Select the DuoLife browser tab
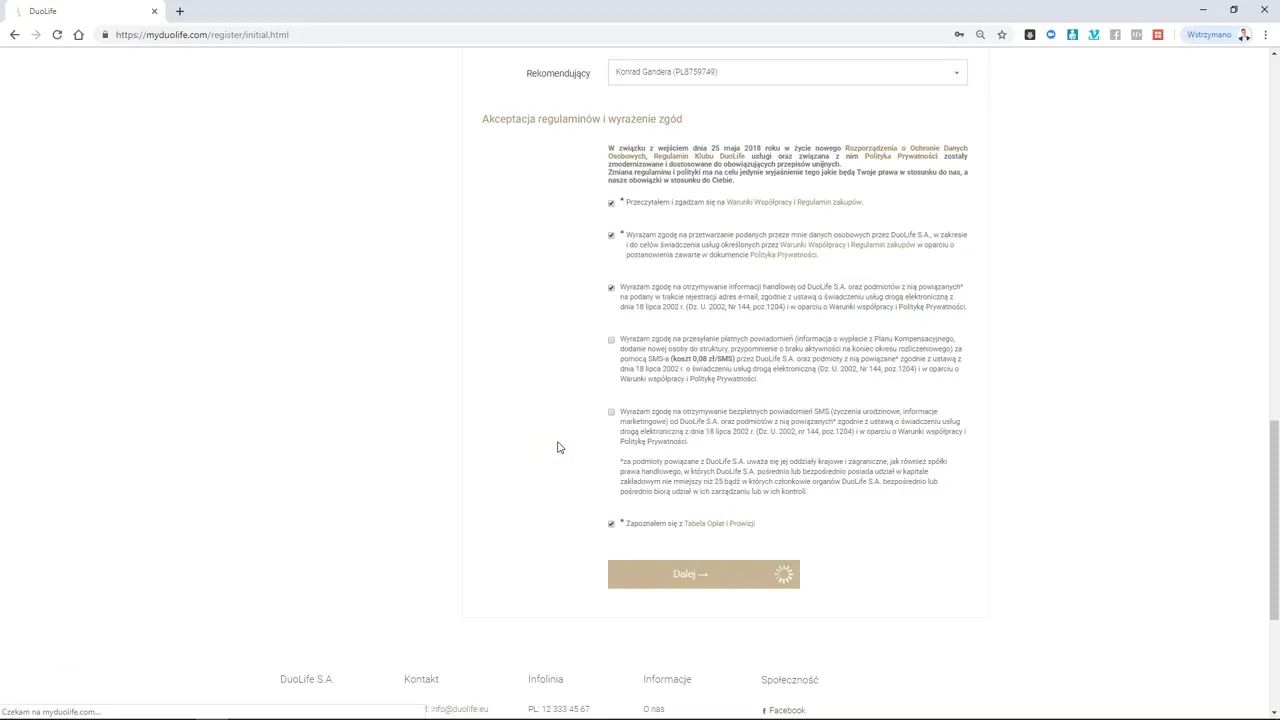1280x720 pixels. [84, 11]
